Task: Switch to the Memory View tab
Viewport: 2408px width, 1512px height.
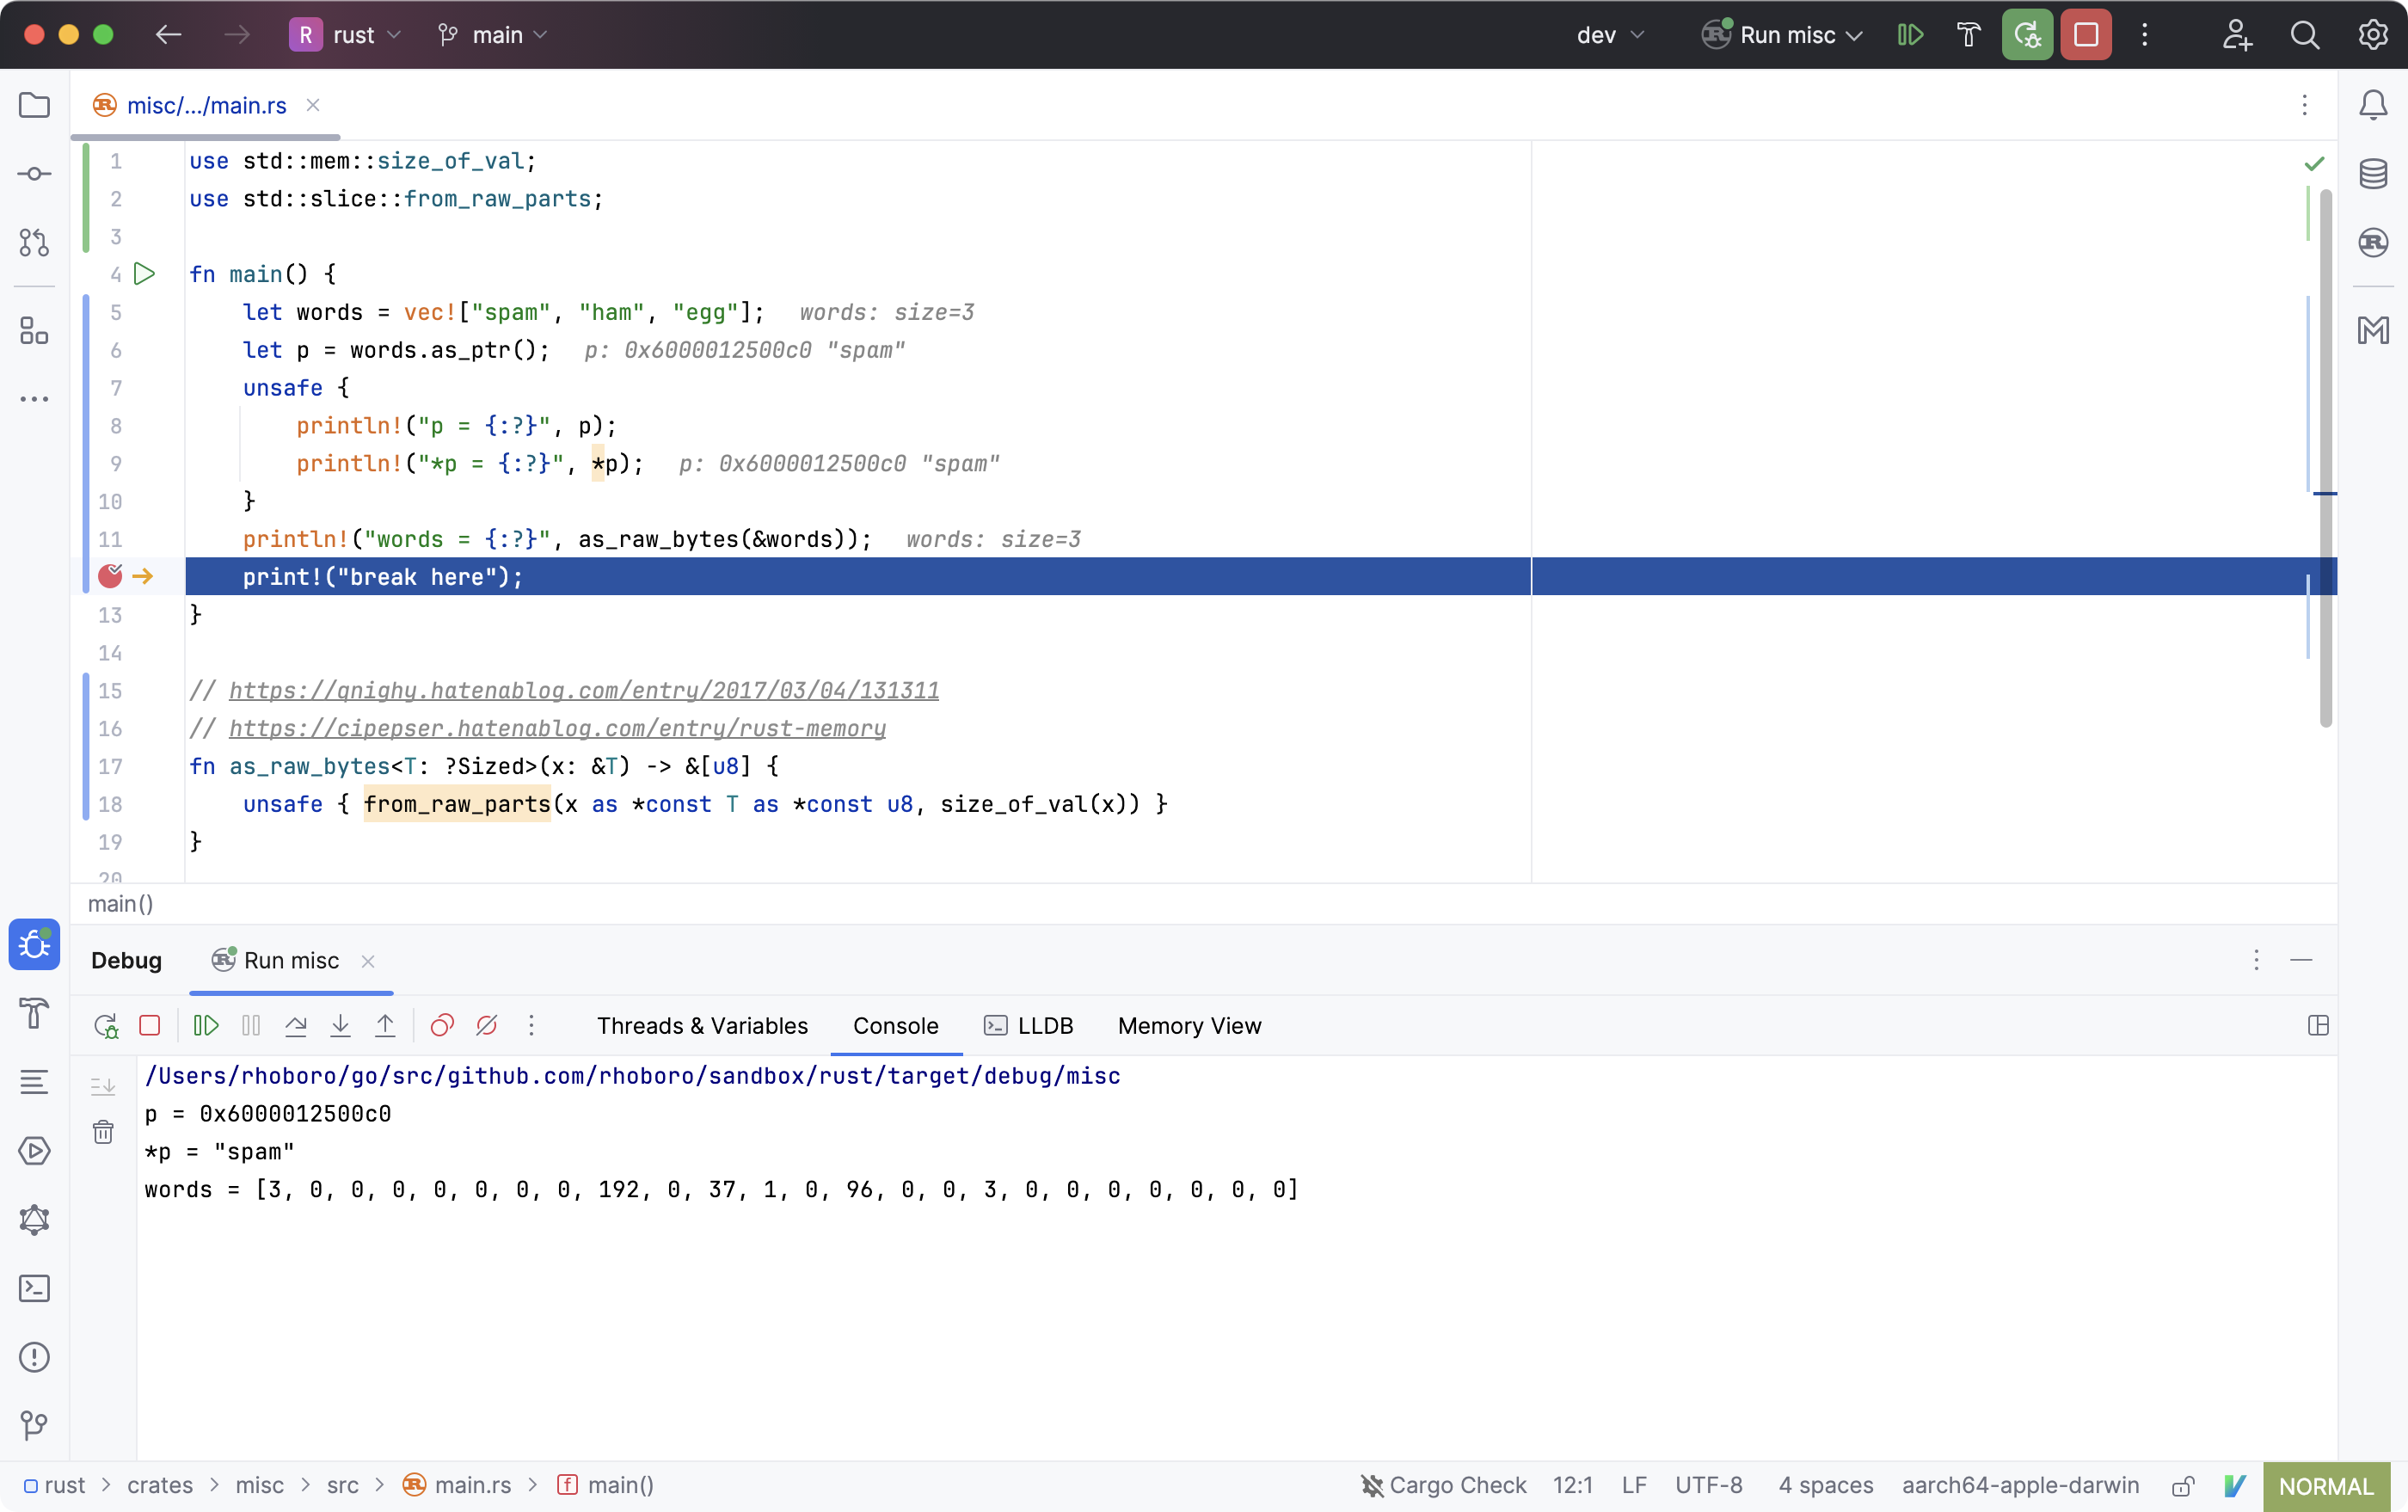Action: click(1189, 1026)
